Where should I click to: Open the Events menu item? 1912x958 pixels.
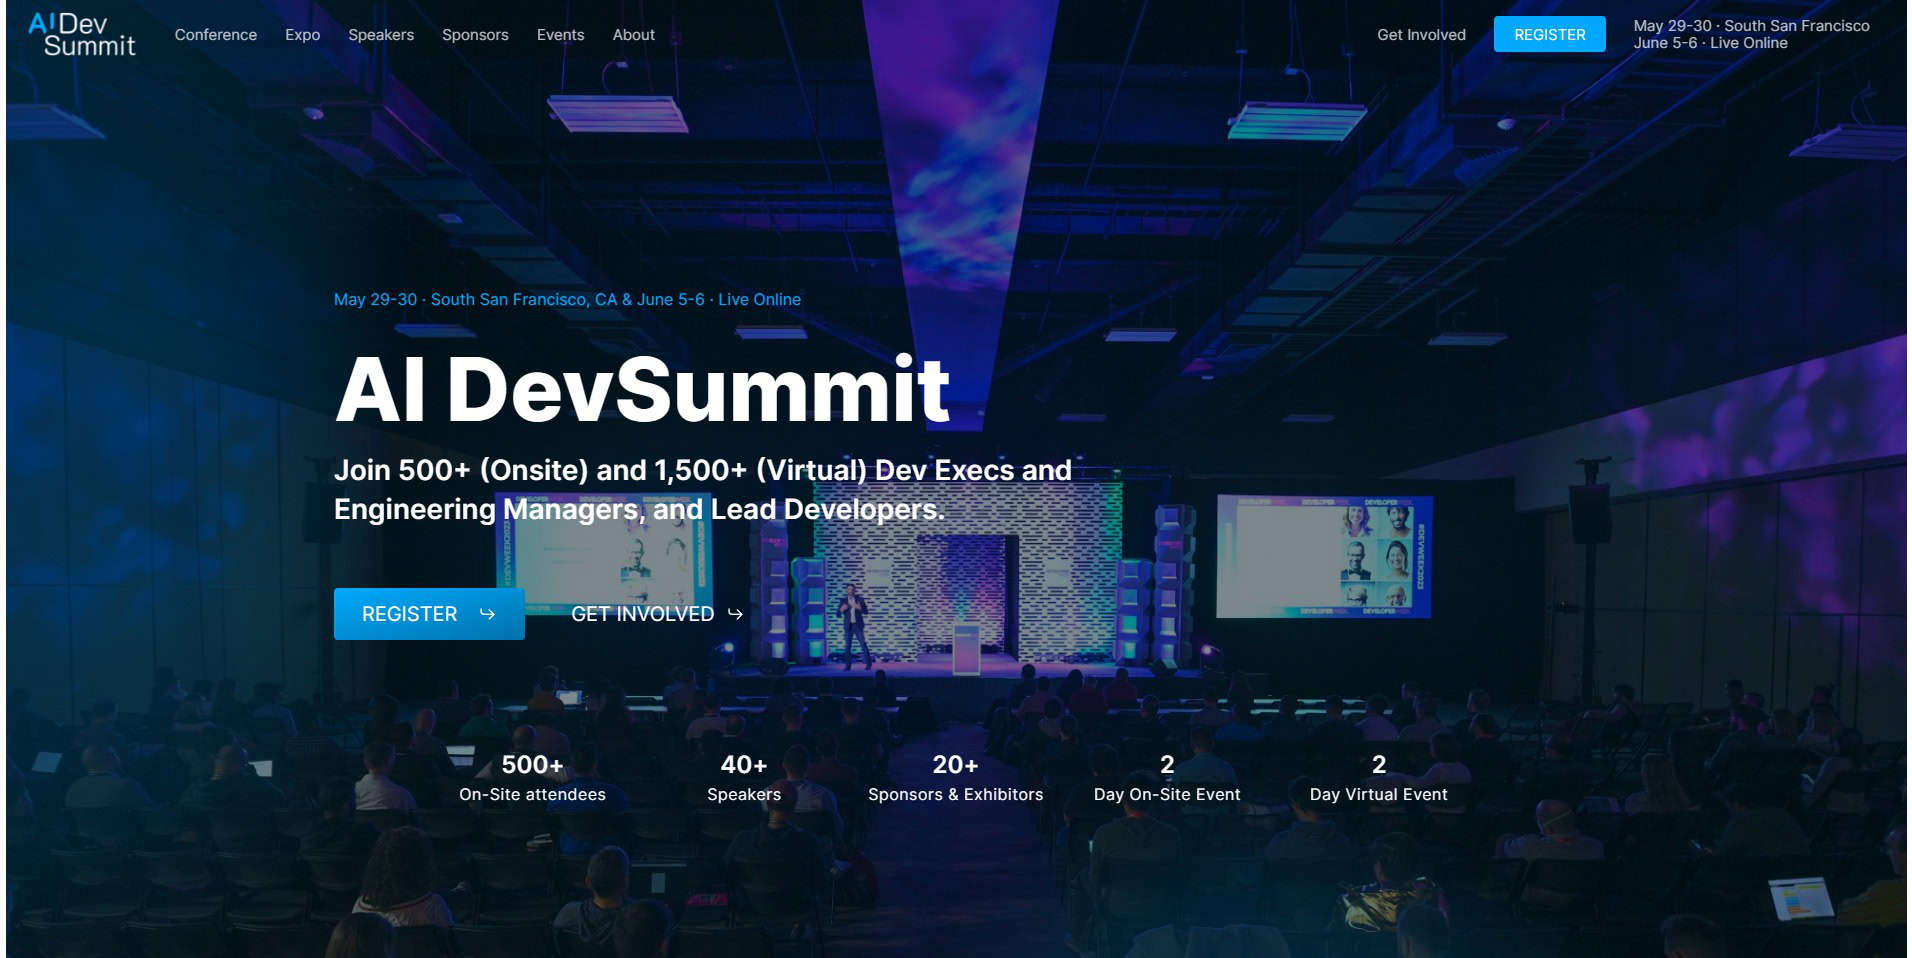click(x=560, y=35)
